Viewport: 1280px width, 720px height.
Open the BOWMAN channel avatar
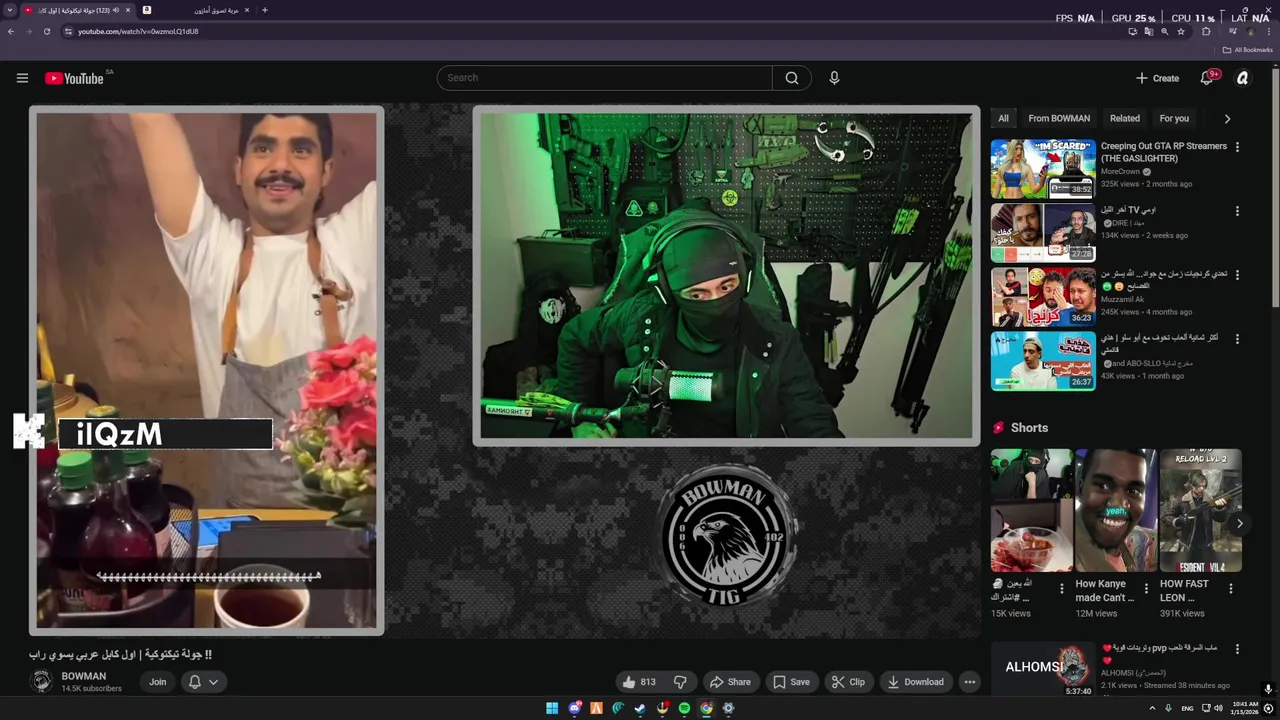42,682
